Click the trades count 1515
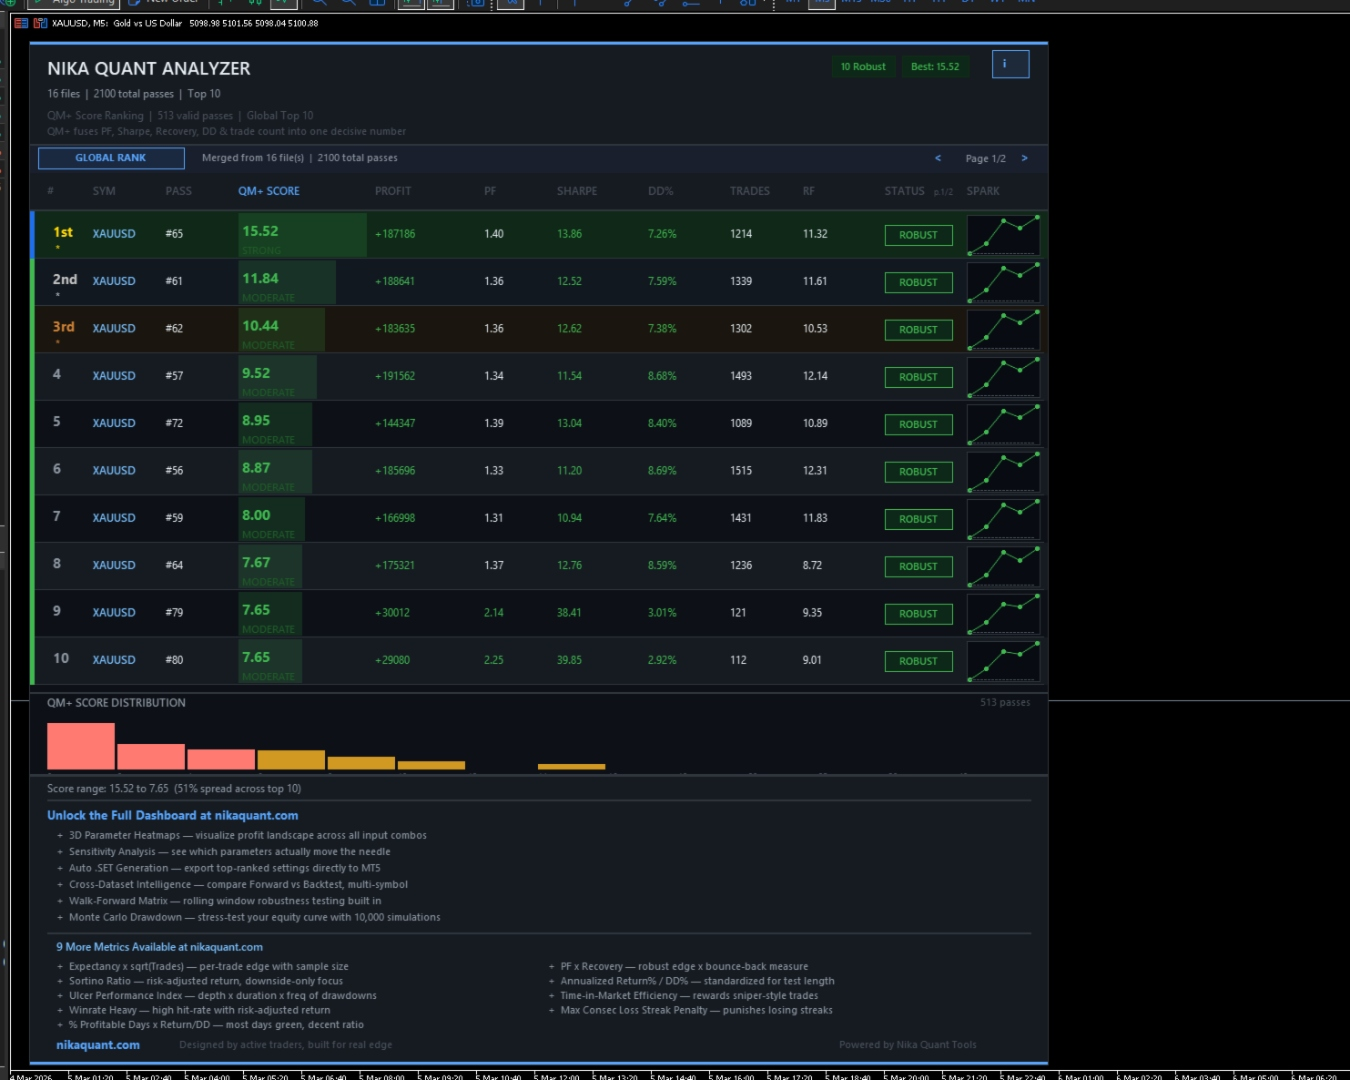Viewport: 1350px width, 1080px height. 741,471
